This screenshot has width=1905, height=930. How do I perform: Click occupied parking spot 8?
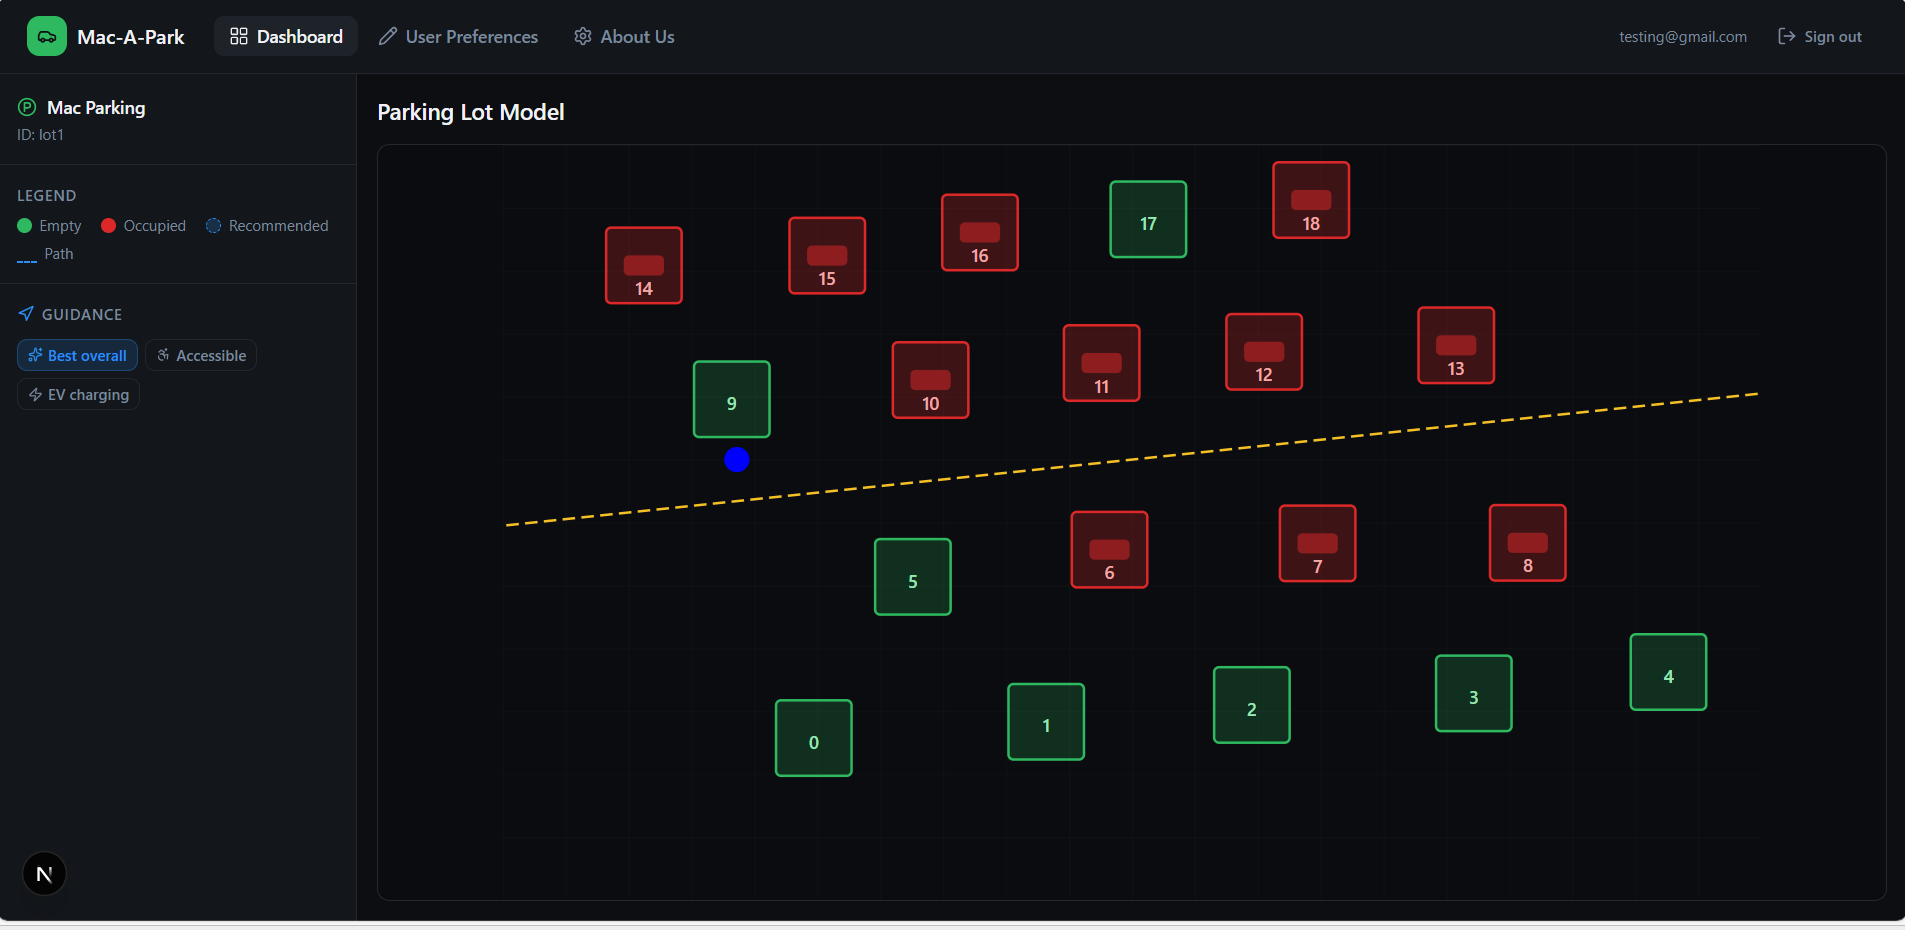[1528, 543]
